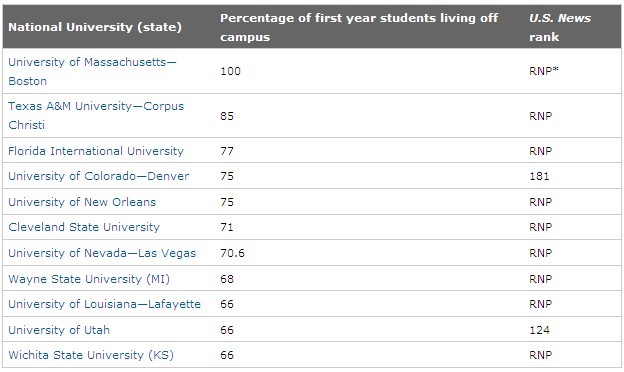Select Wichita State University (KS) link

coord(91,355)
